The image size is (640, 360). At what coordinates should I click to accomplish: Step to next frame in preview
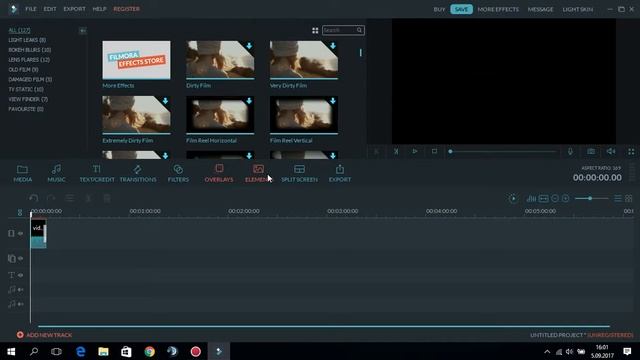click(x=396, y=151)
